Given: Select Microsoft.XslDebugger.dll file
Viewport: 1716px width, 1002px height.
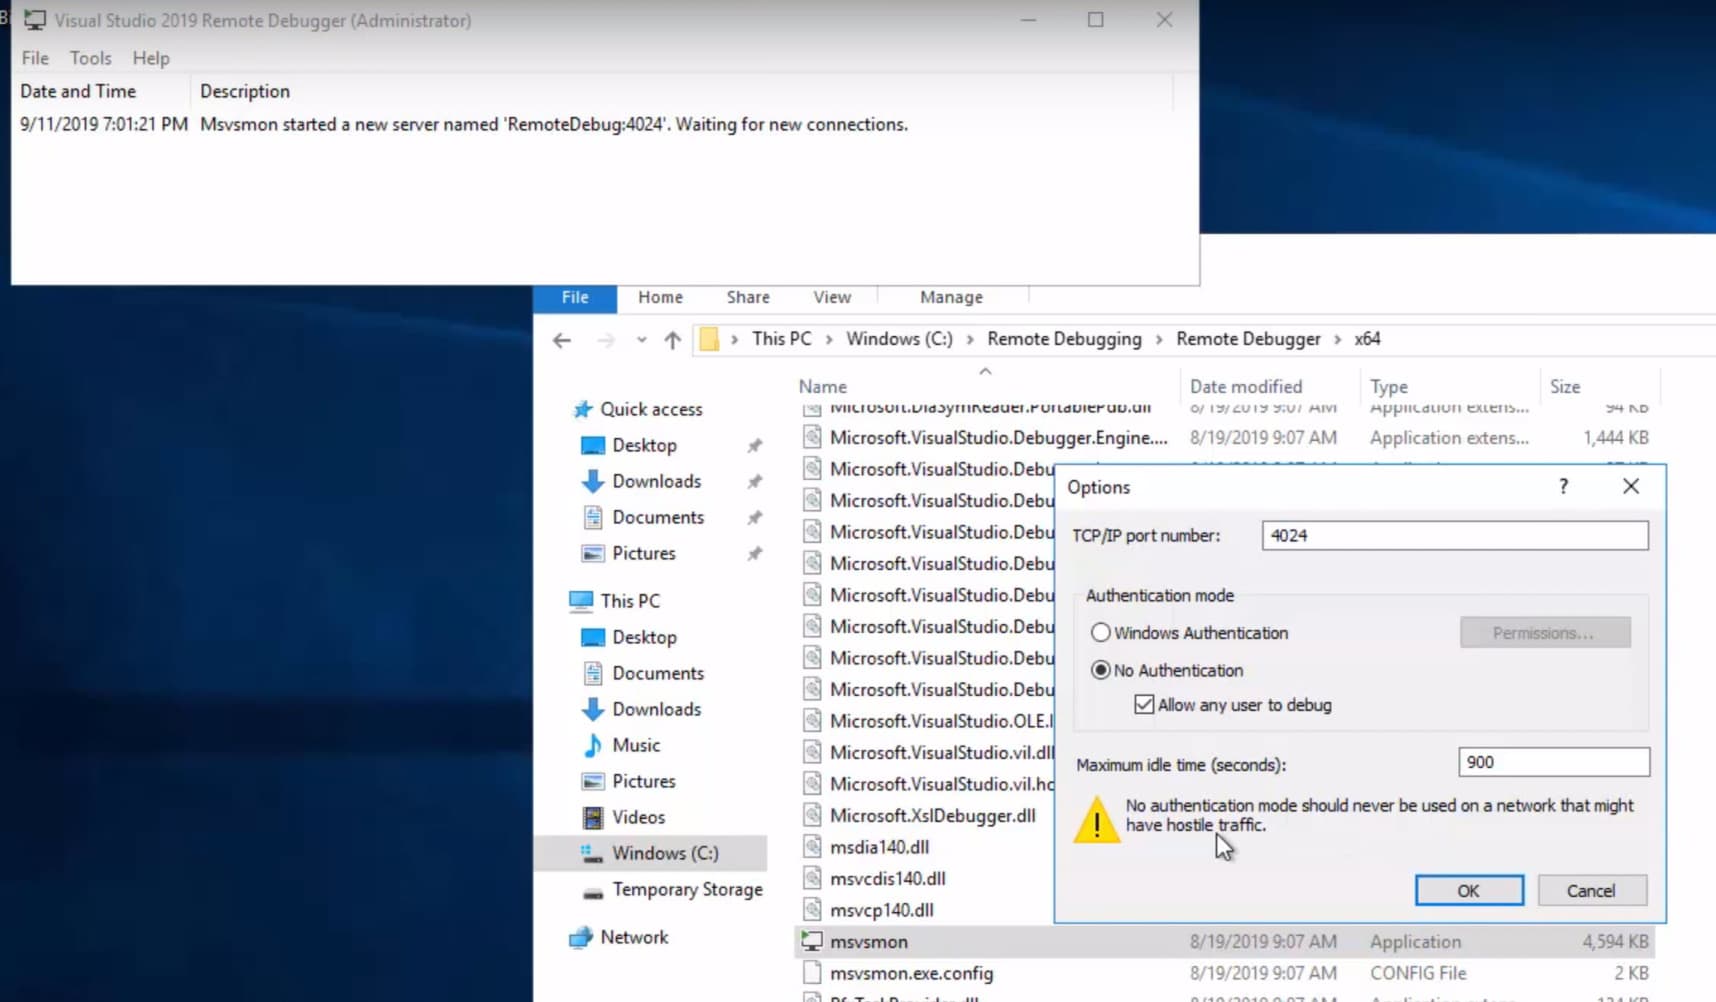Looking at the screenshot, I should coord(932,815).
